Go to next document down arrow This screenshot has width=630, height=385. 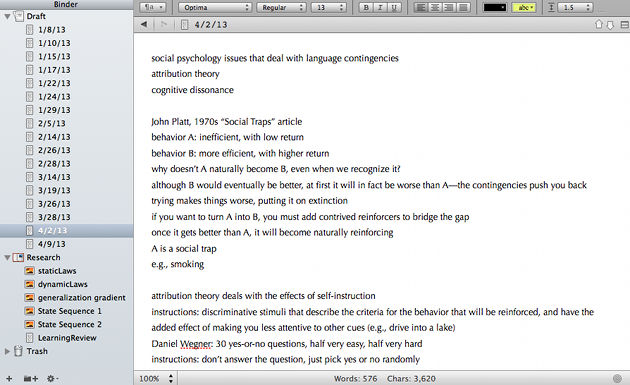[610, 25]
